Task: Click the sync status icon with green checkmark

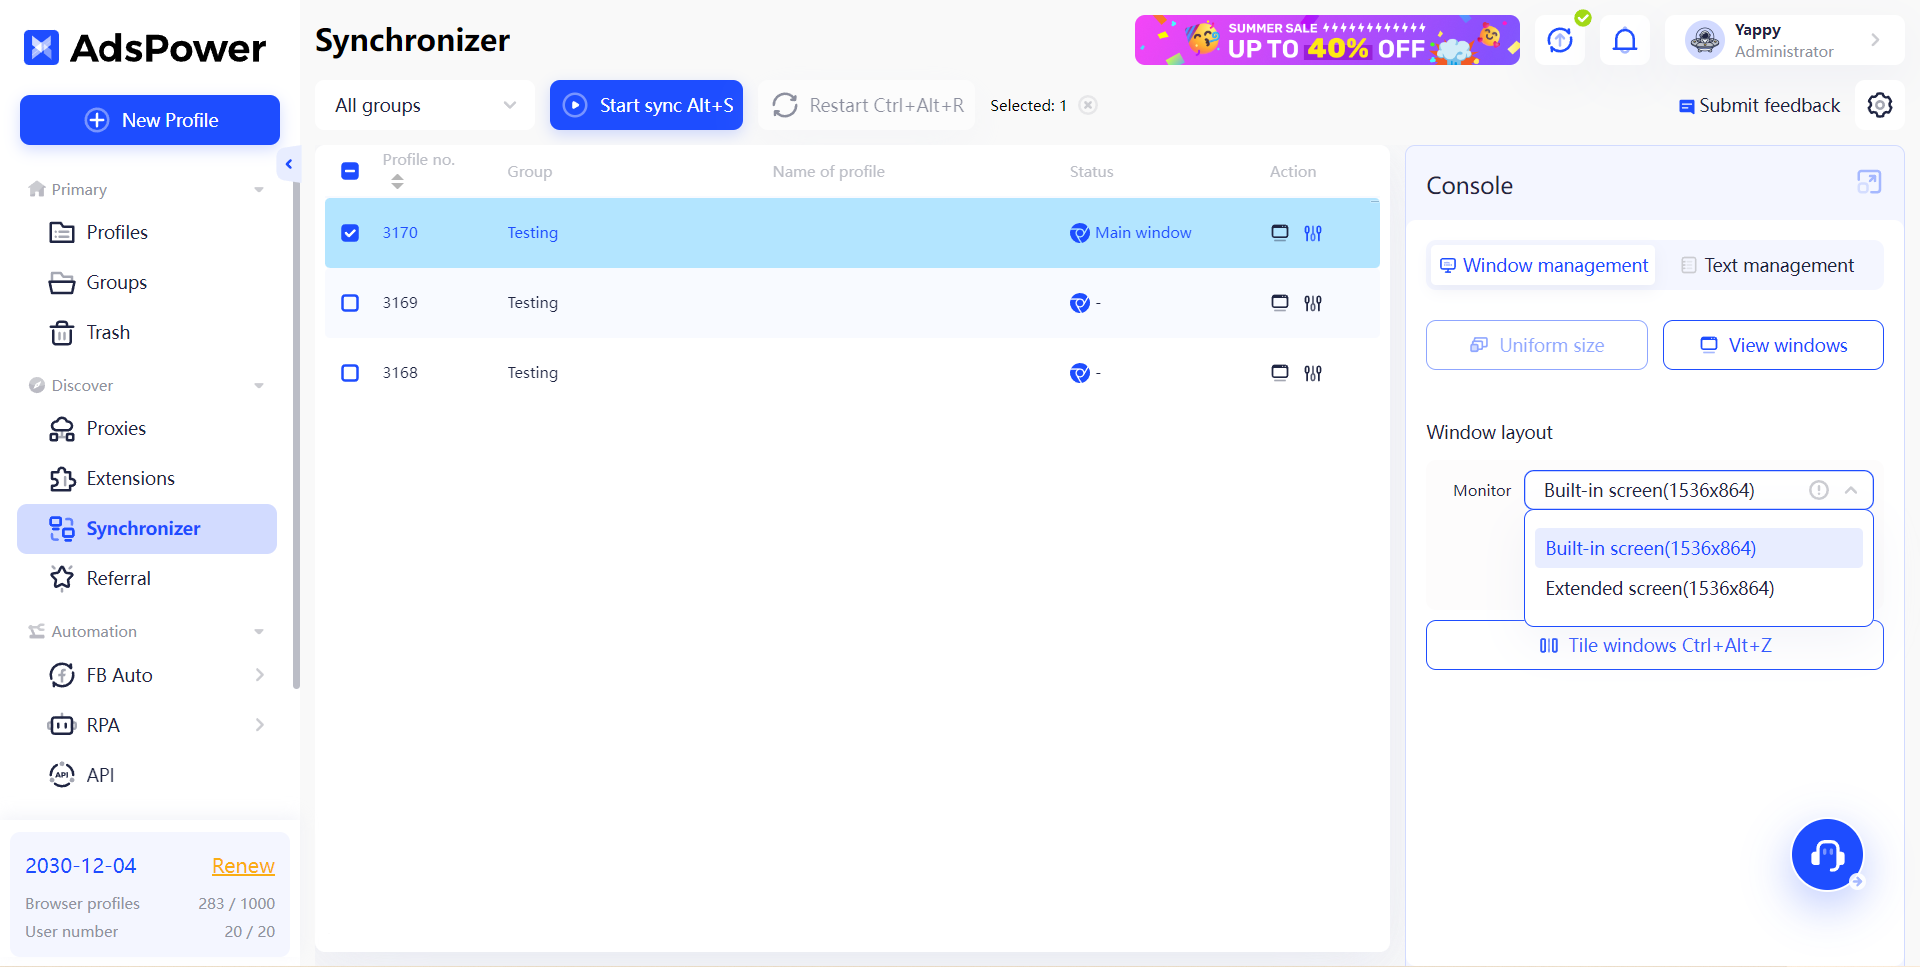Action: (x=1560, y=40)
